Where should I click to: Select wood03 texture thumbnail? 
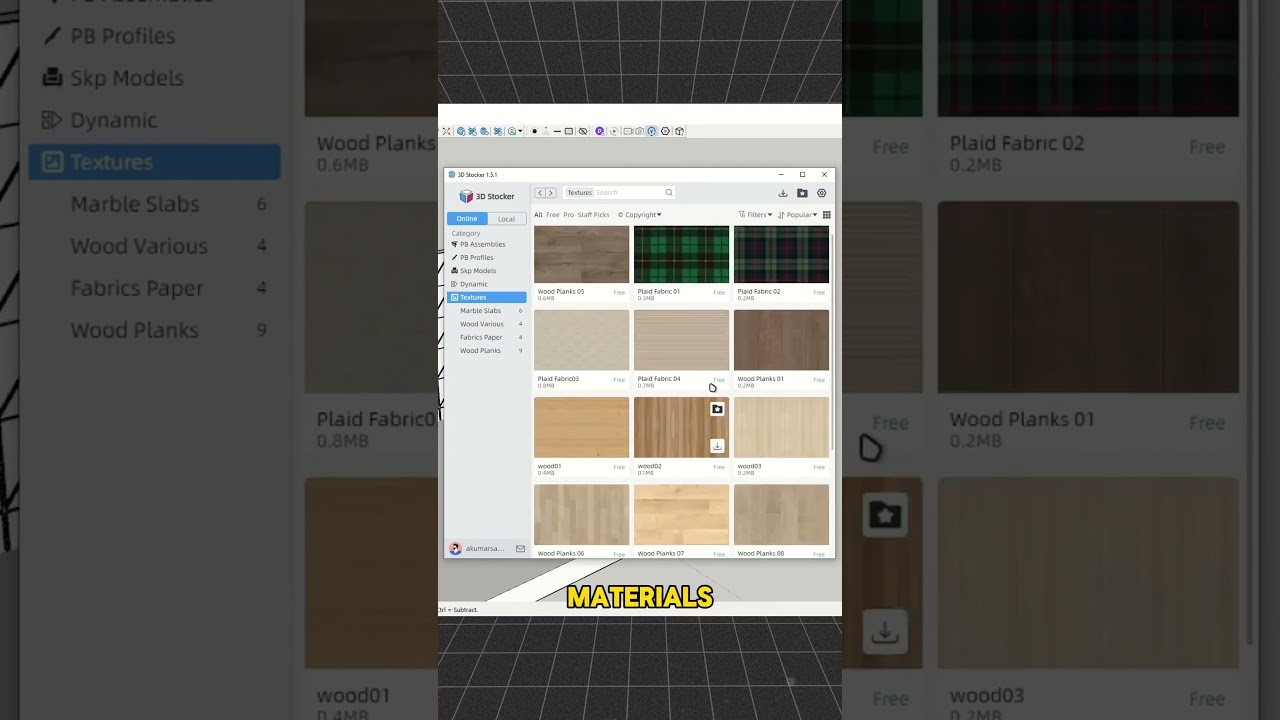click(x=781, y=427)
